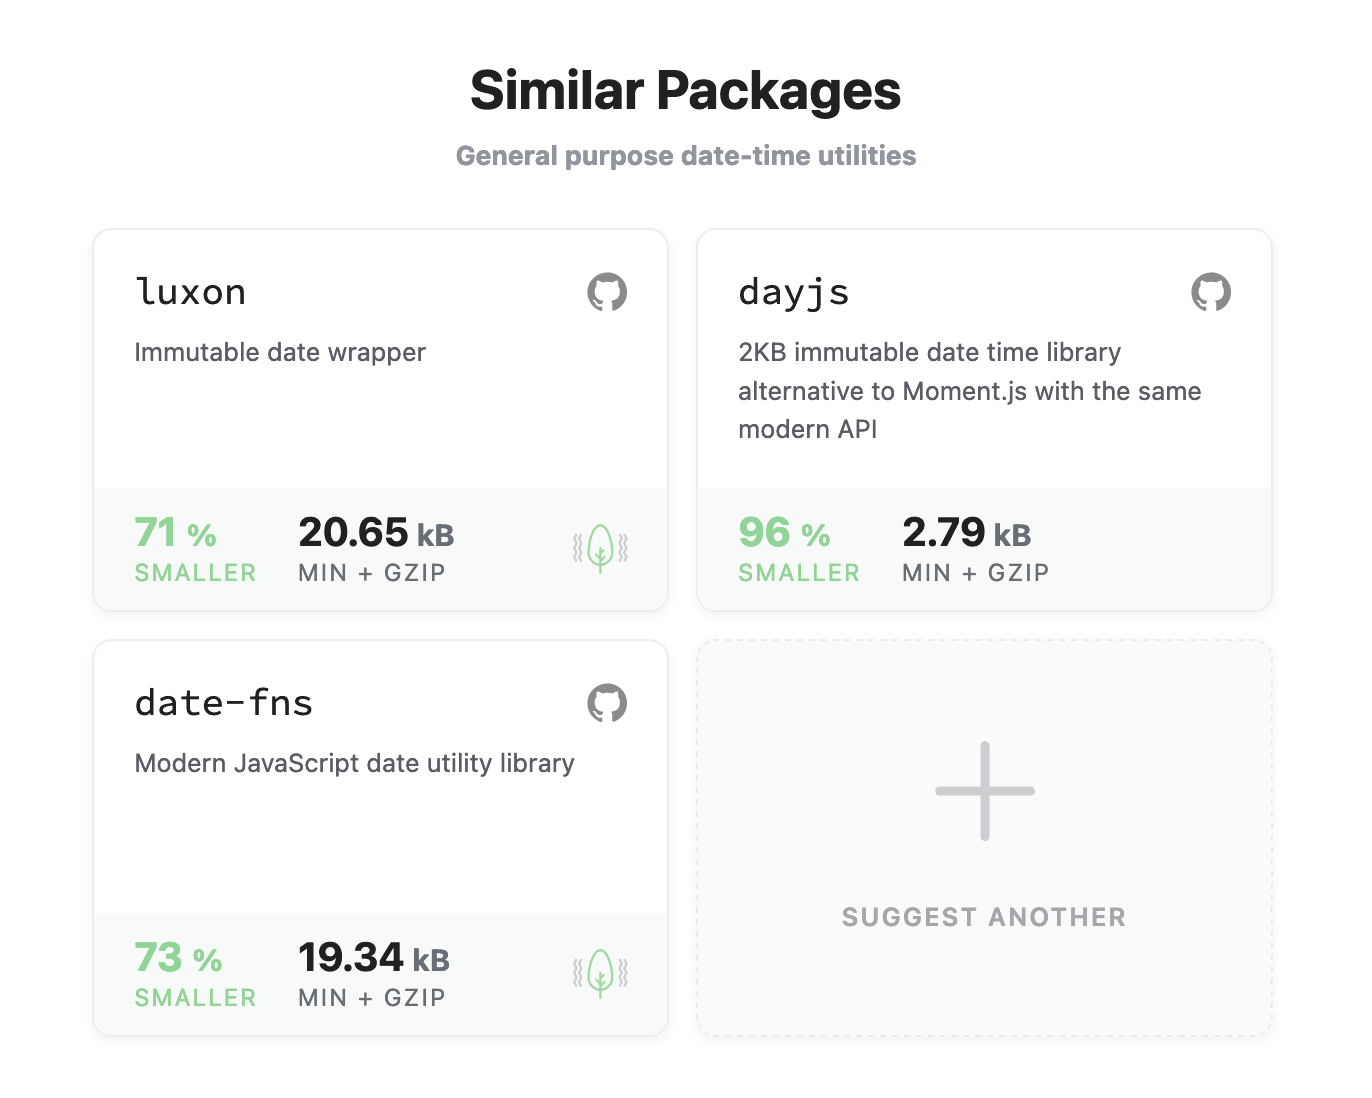The image size is (1372, 1098).
Task: Open the luxon package name link
Action: click(190, 292)
